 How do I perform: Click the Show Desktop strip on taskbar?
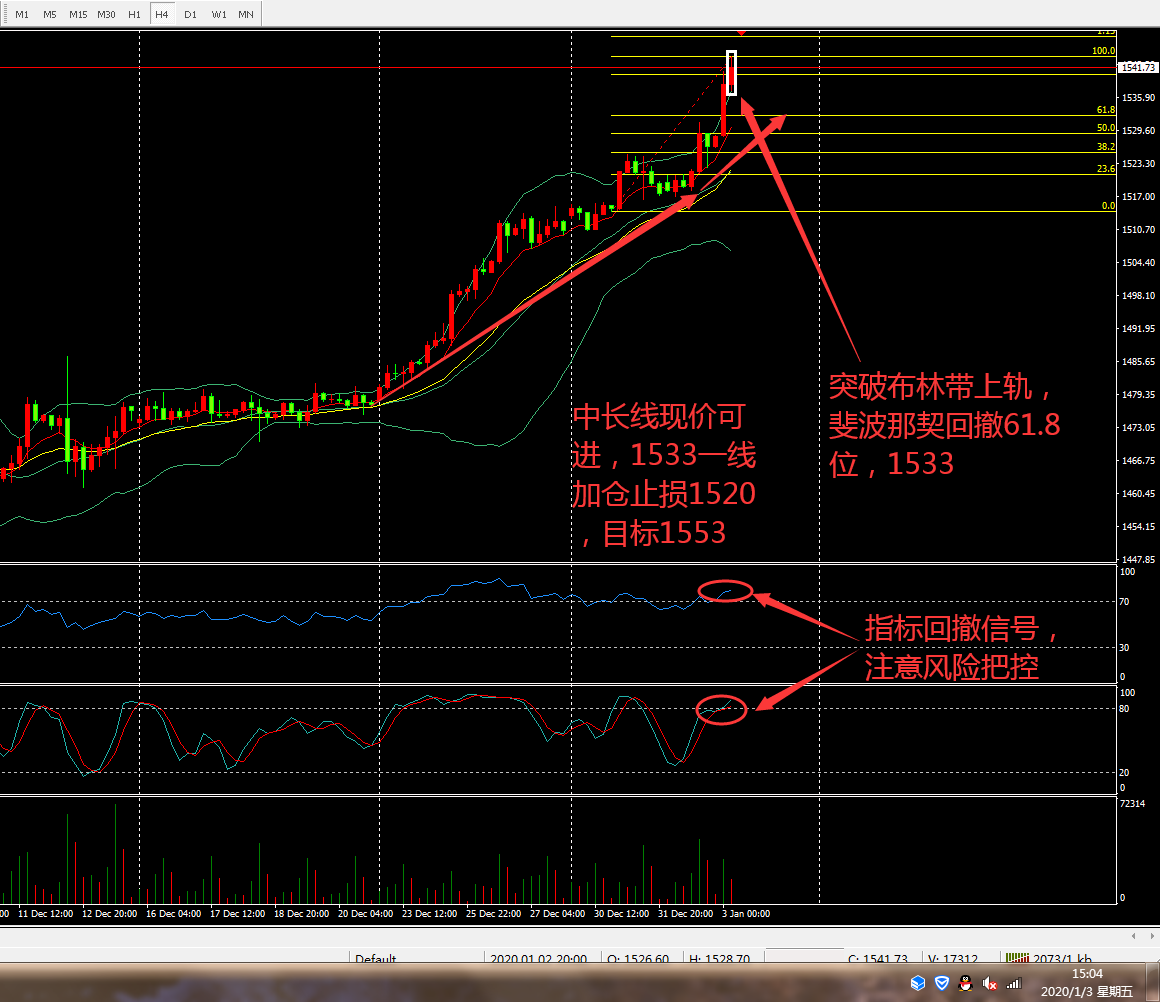1154,983
